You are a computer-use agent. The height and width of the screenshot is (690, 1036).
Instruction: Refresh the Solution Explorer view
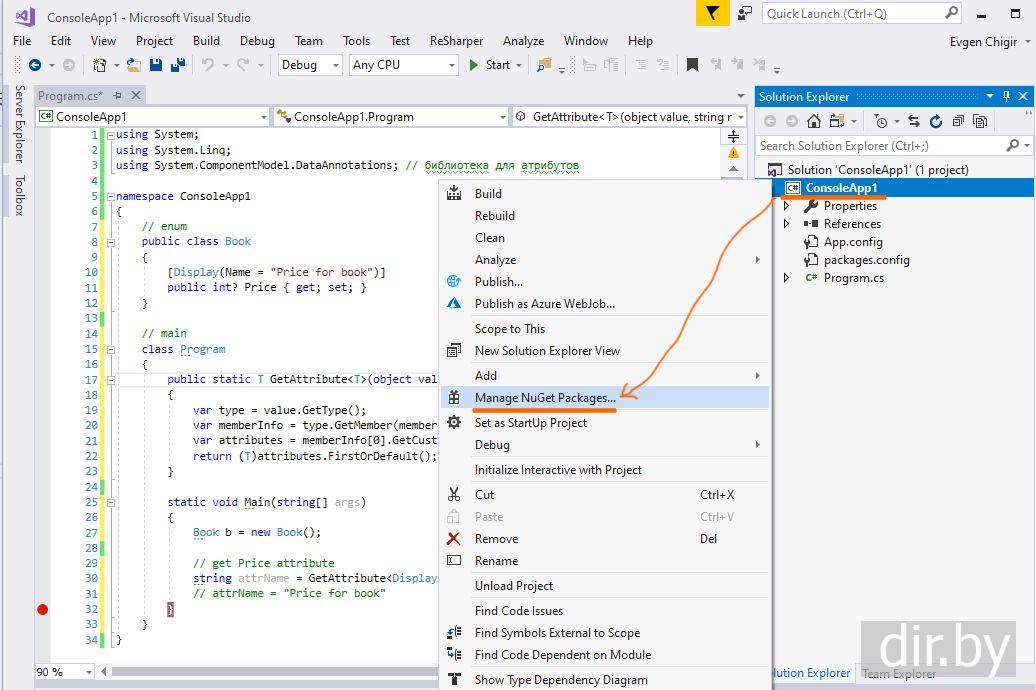click(936, 121)
